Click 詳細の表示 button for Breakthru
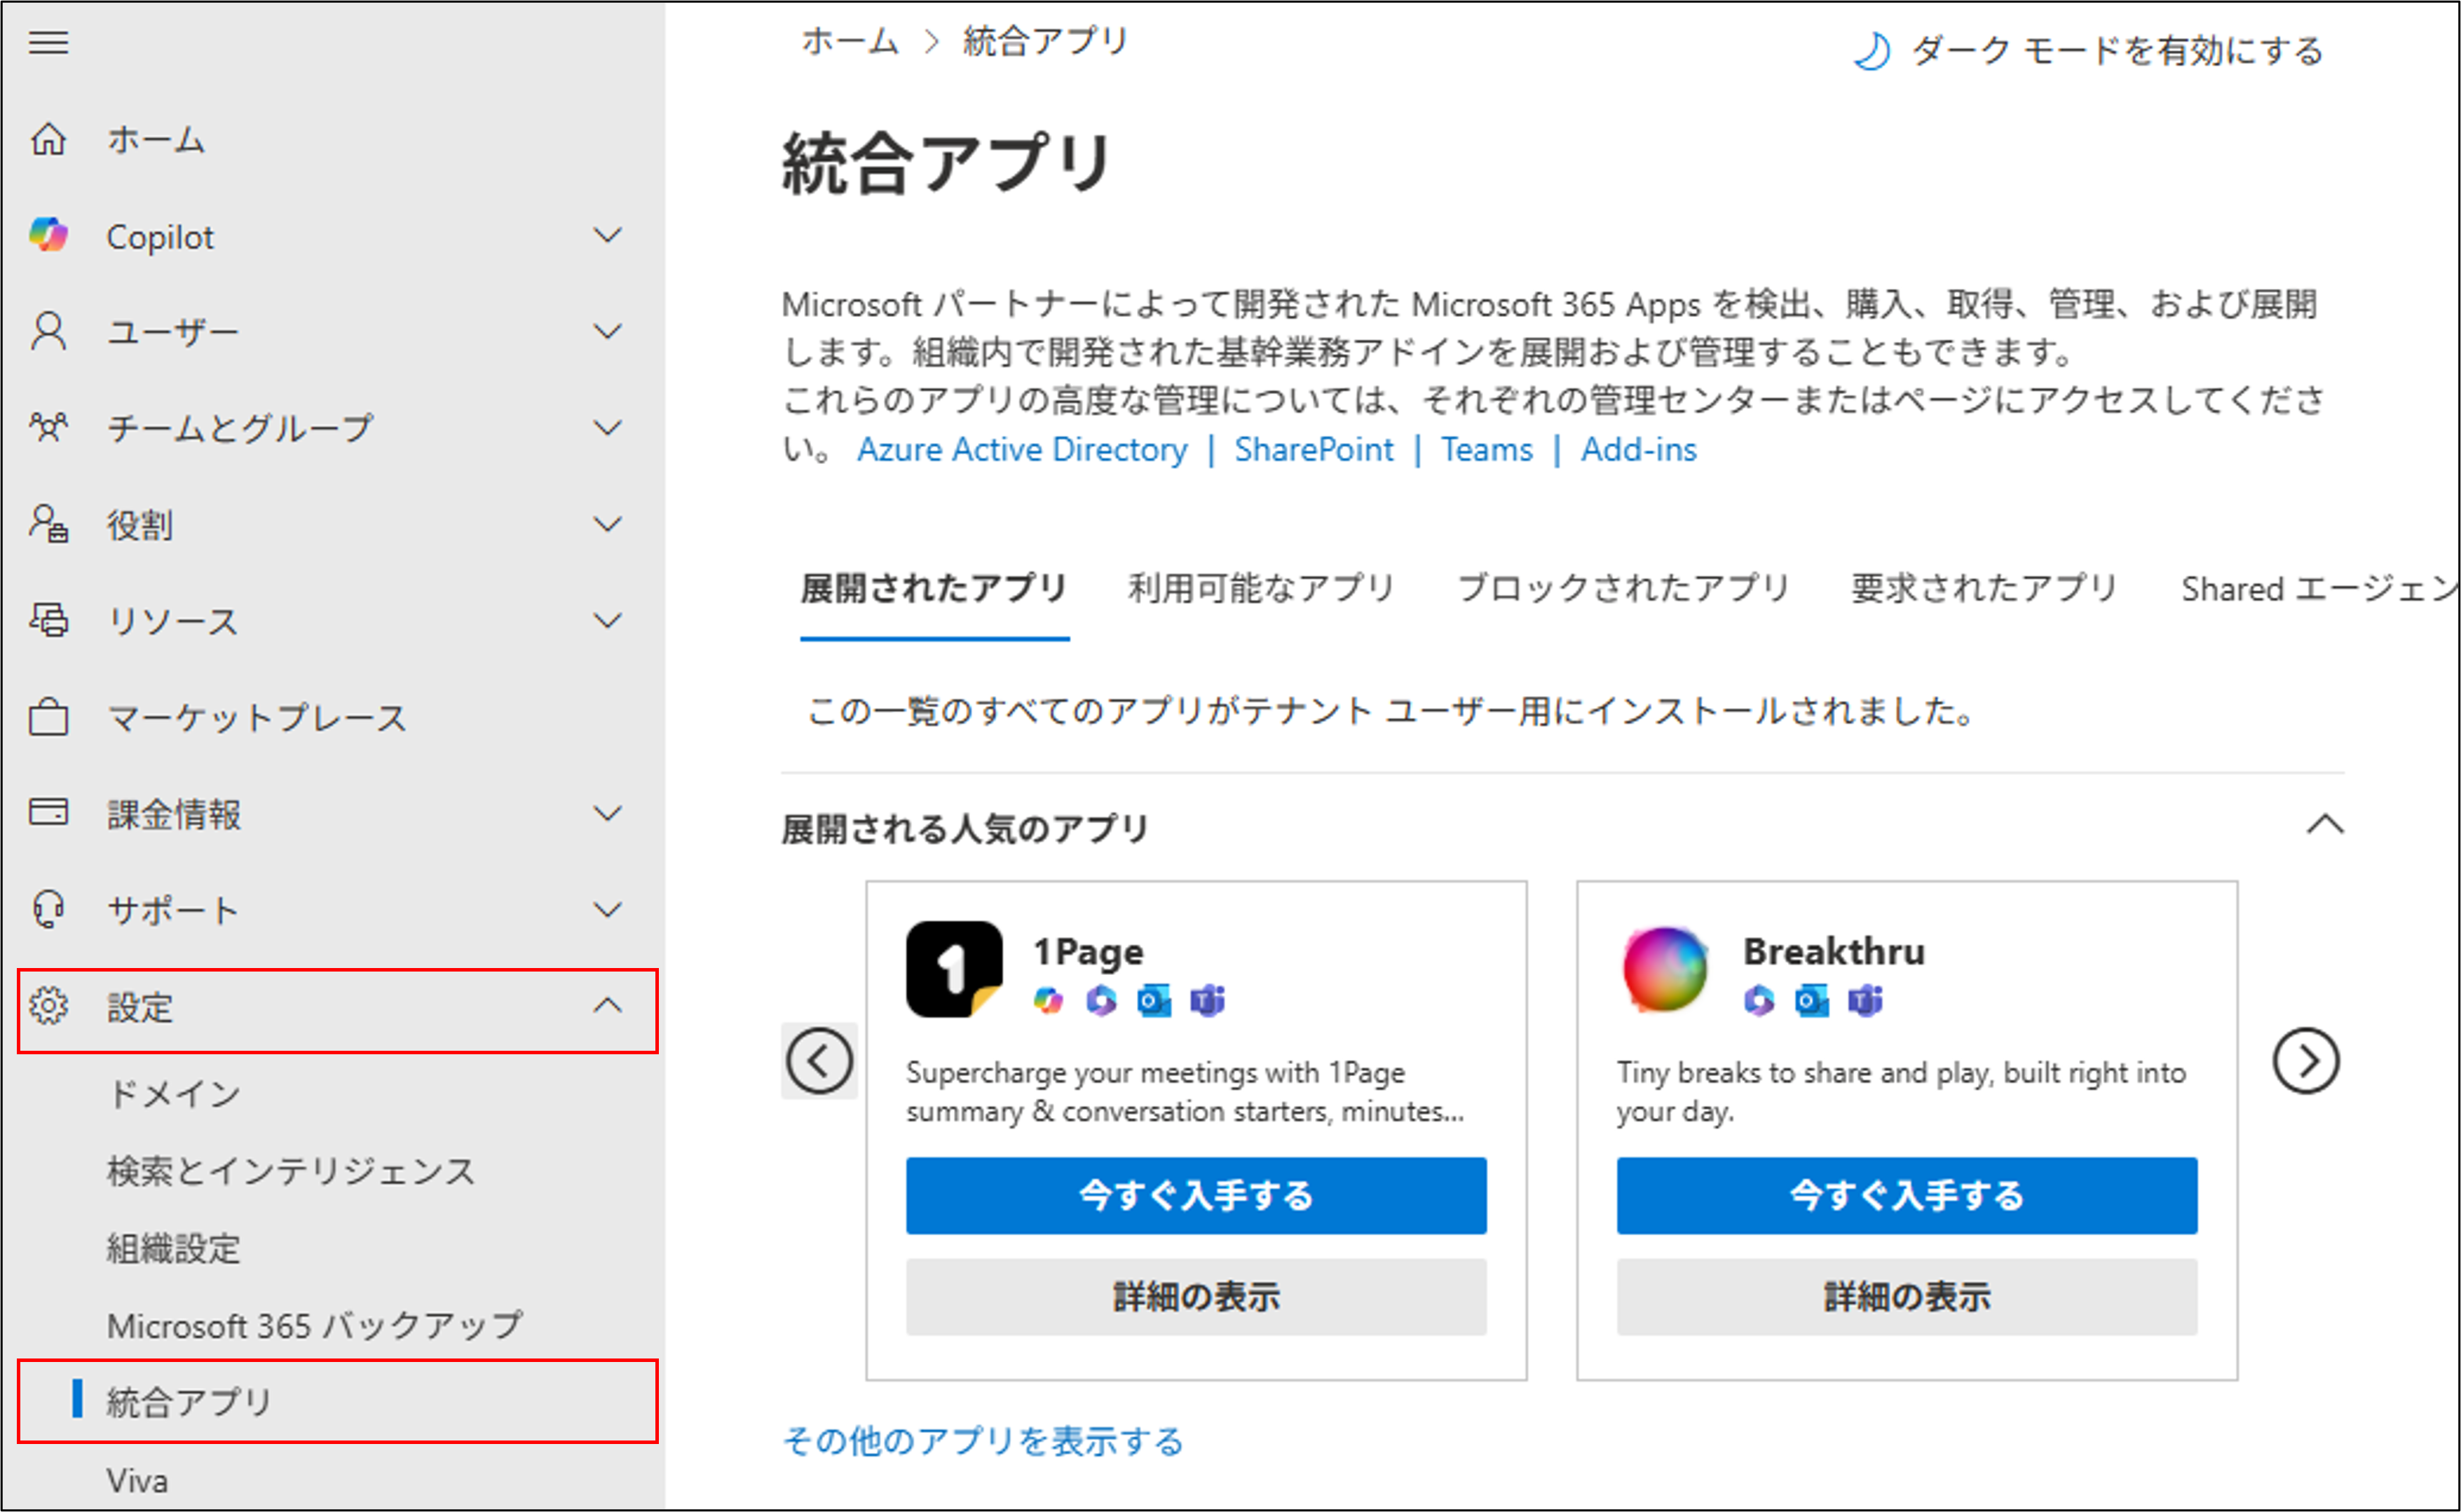The image size is (2461, 1512). 1906,1296
